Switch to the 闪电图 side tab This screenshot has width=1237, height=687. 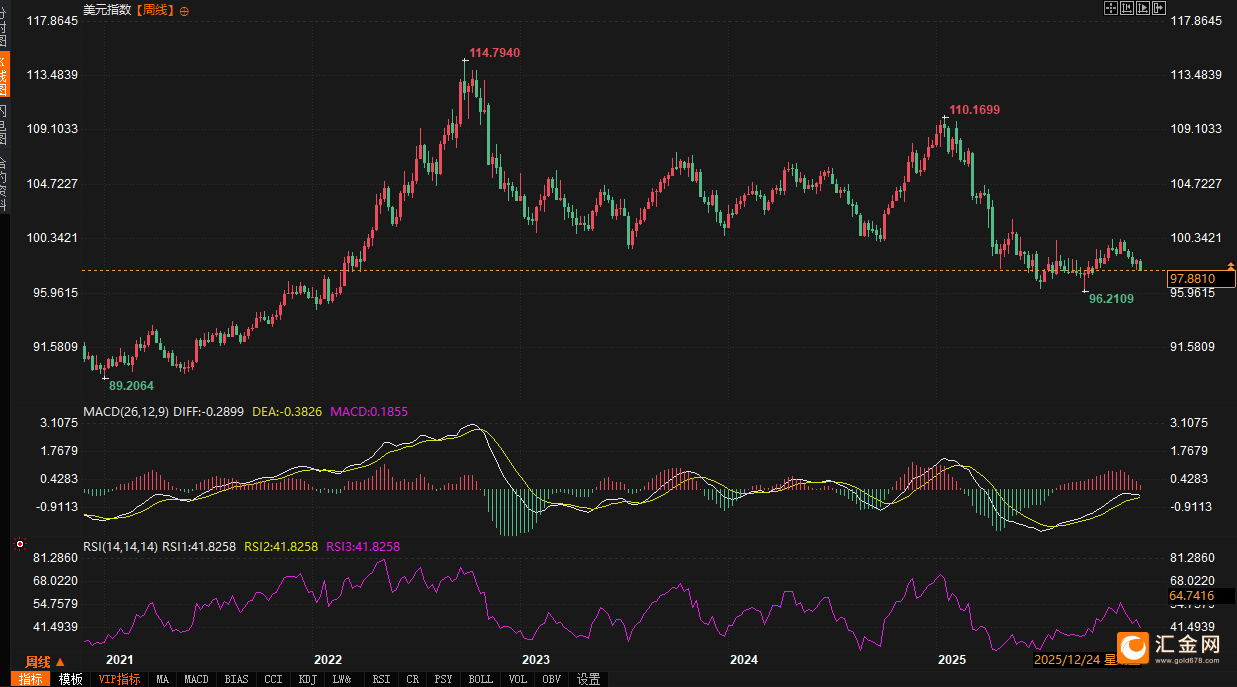pyautogui.click(x=3, y=124)
